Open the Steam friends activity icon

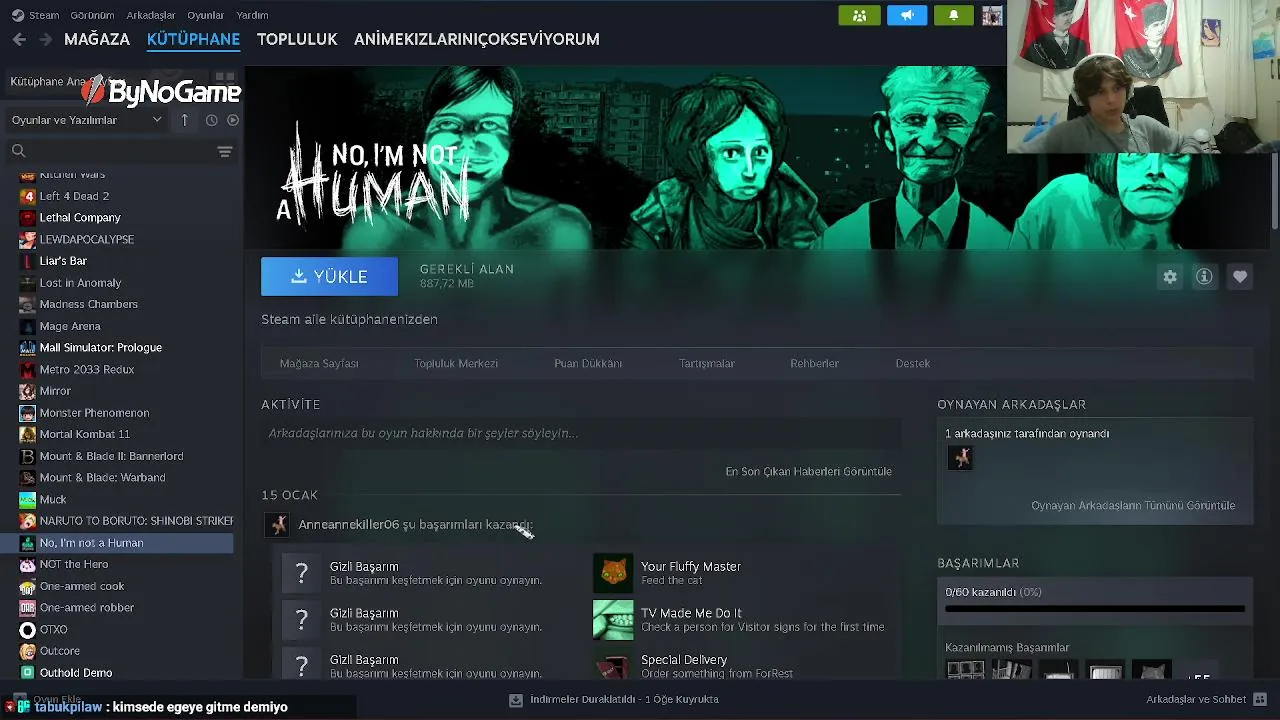click(859, 15)
